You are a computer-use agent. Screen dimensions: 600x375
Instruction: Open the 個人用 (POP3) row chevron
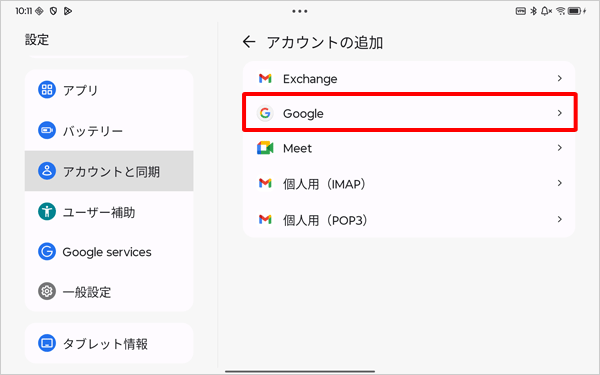(x=559, y=219)
